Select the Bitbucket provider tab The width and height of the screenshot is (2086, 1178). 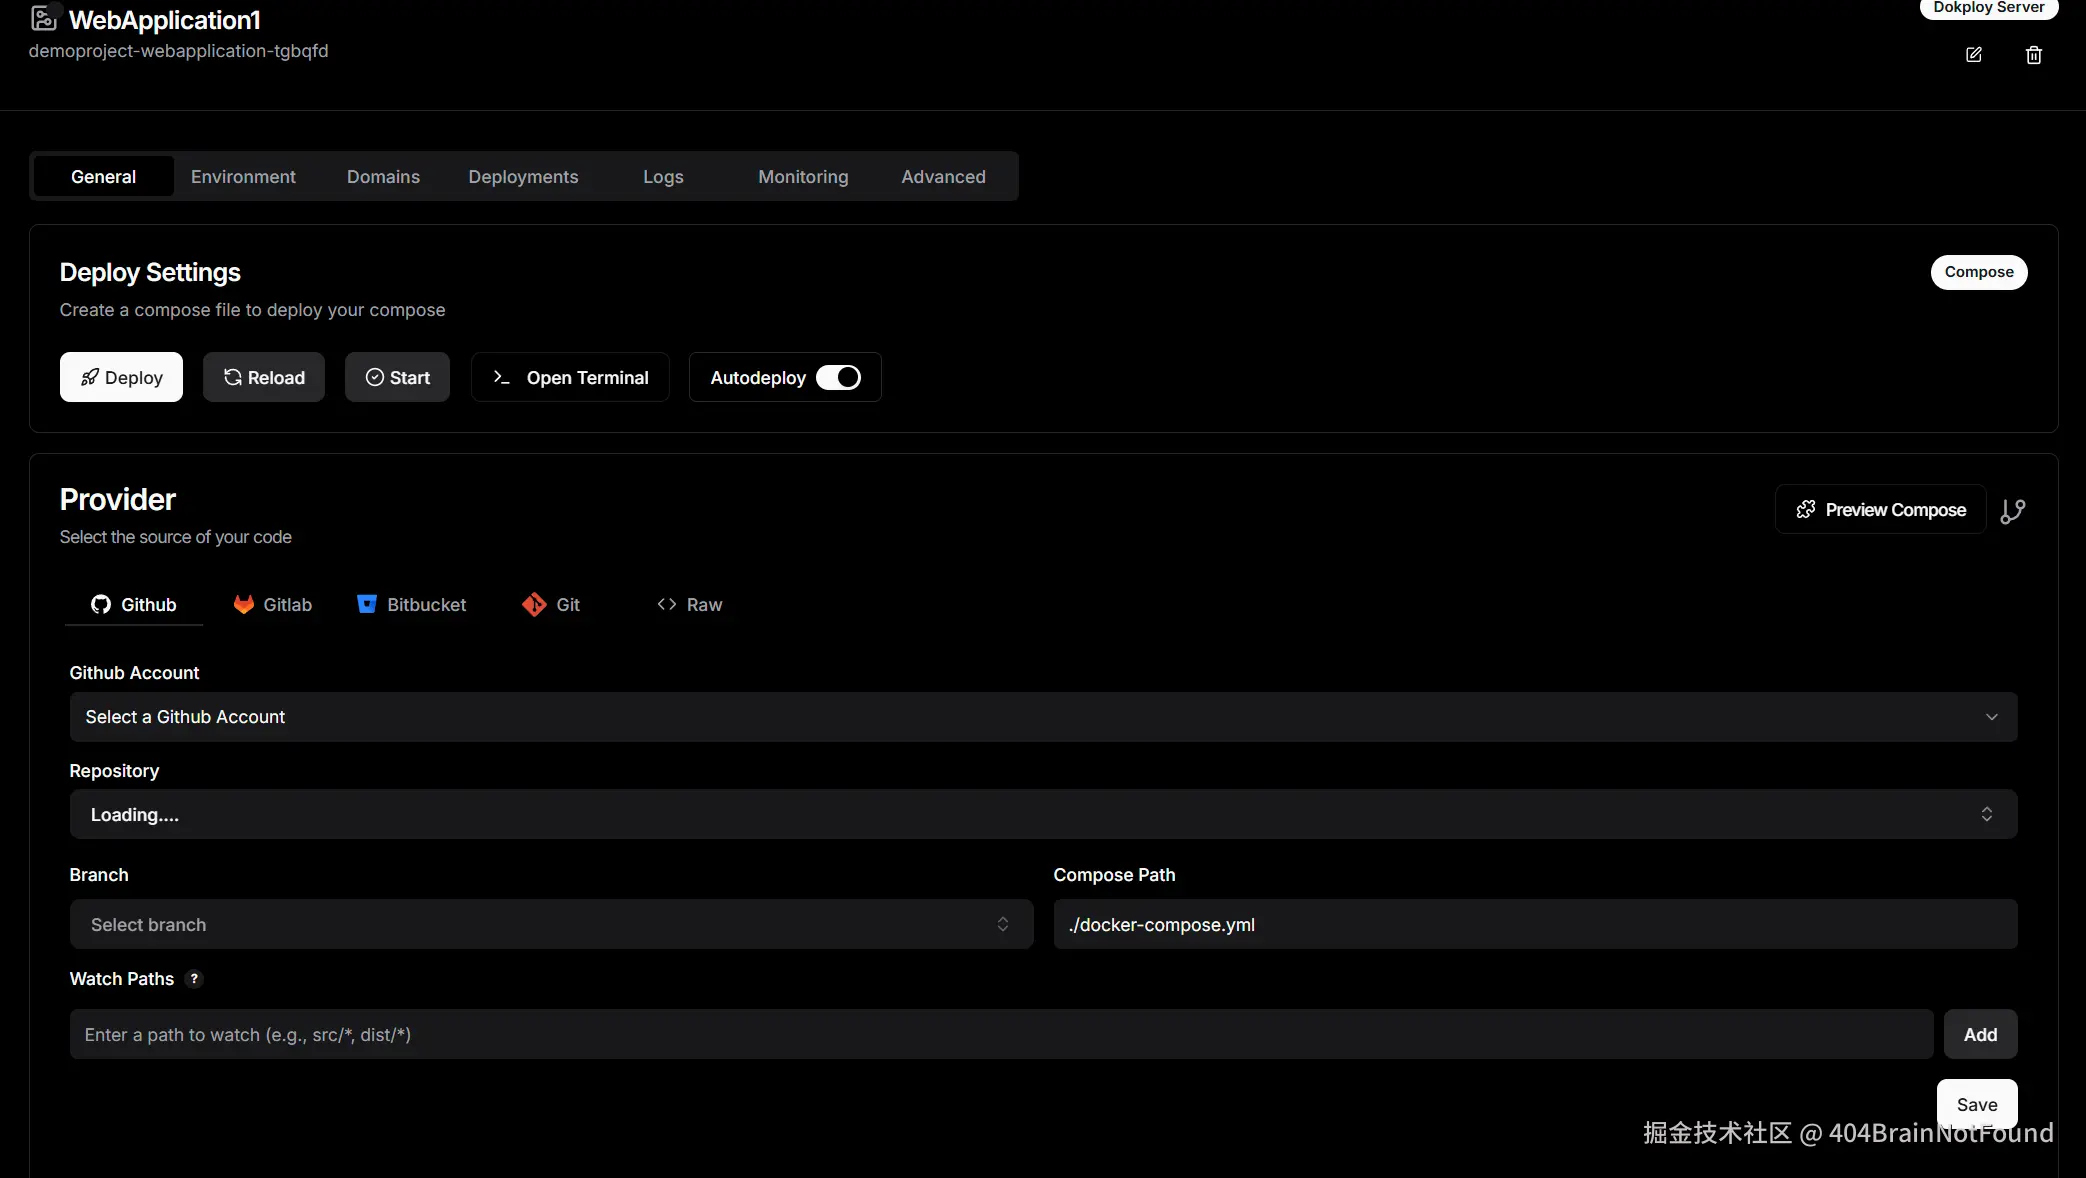point(412,605)
